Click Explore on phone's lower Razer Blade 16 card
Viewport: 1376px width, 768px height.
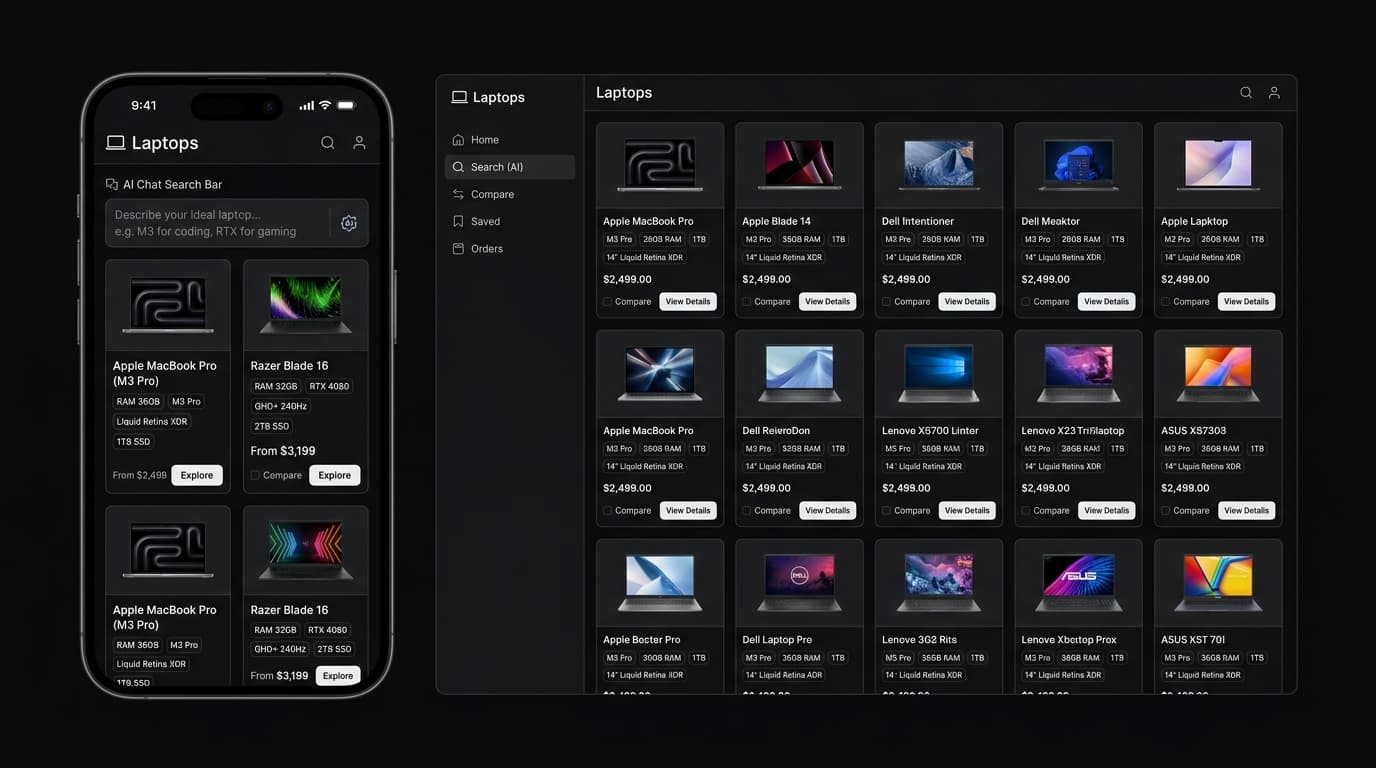click(x=338, y=676)
